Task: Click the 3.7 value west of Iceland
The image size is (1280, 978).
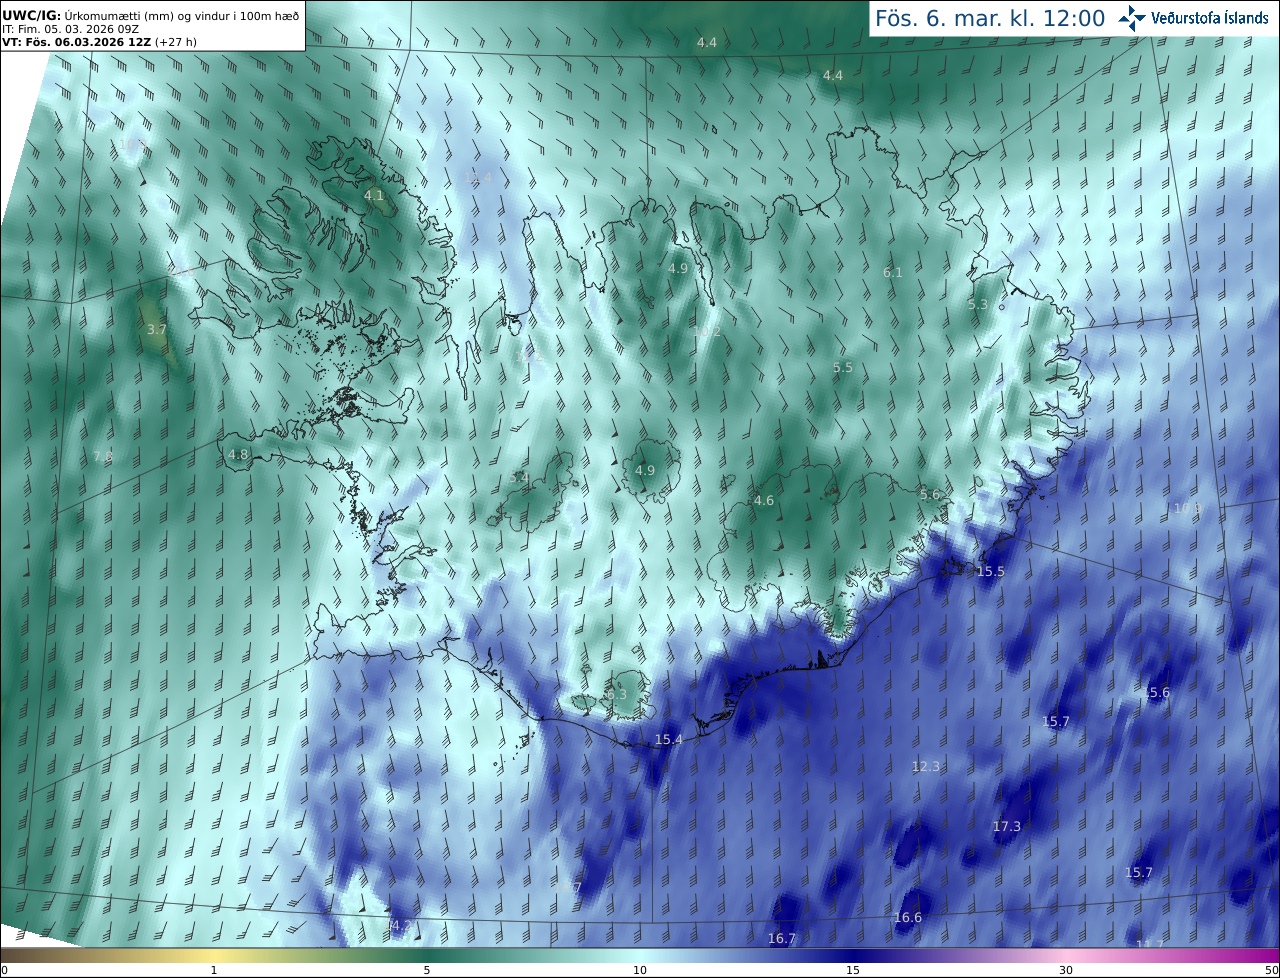Action: (157, 329)
